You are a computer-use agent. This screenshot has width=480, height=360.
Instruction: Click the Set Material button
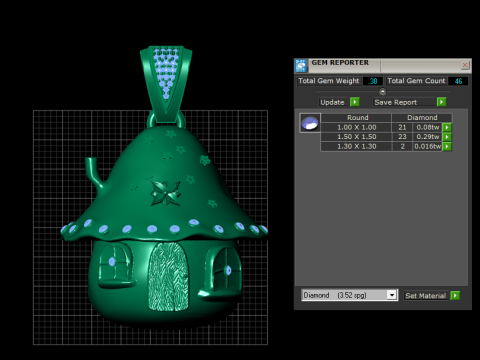point(426,295)
